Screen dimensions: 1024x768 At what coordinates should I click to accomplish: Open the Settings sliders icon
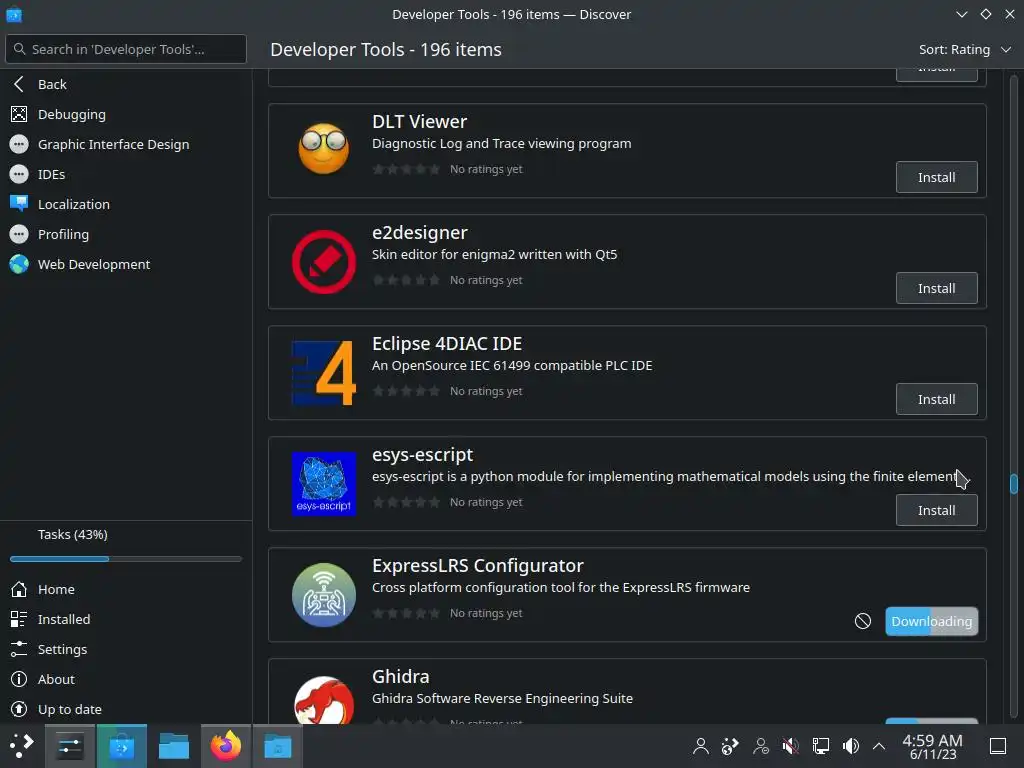(19, 650)
